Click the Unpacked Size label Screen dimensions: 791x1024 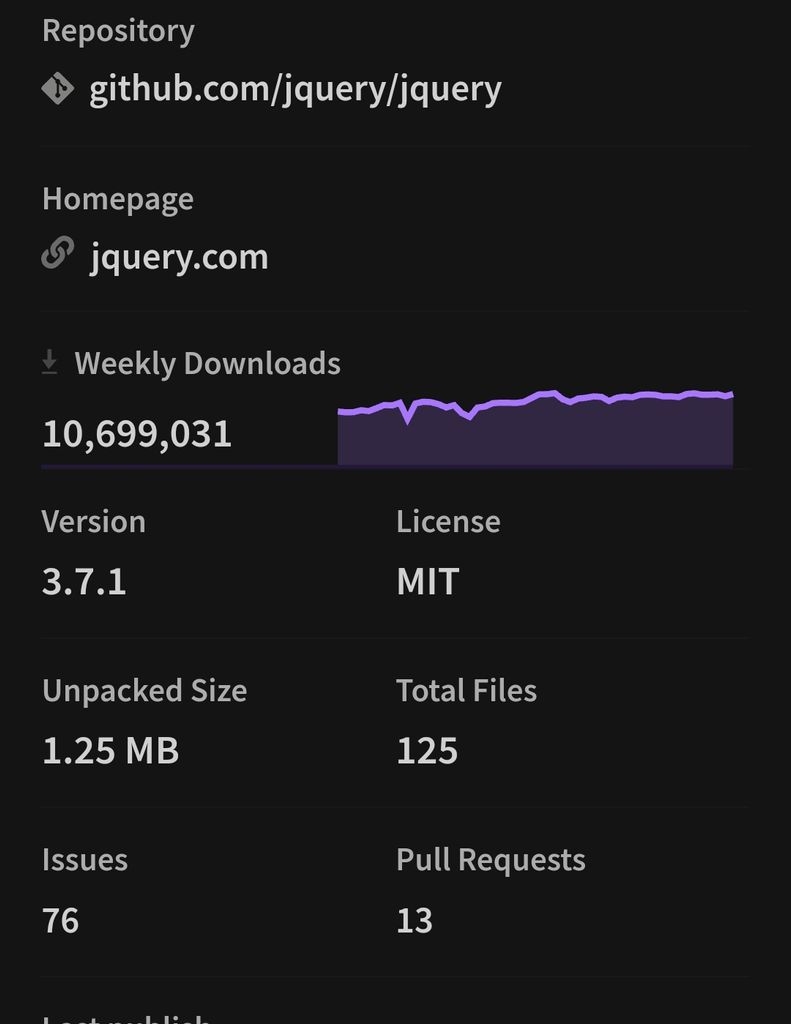pos(144,691)
